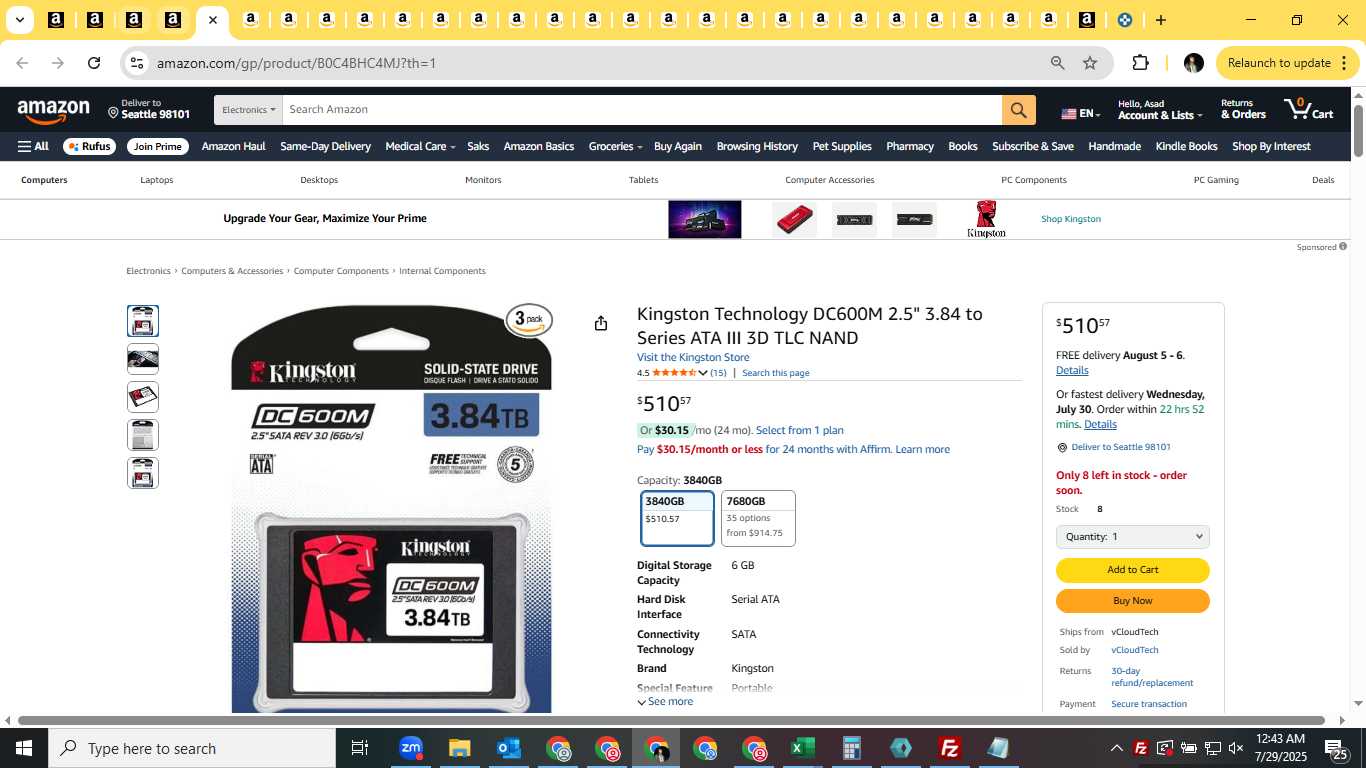Bookmark this page with star icon

click(x=1090, y=63)
